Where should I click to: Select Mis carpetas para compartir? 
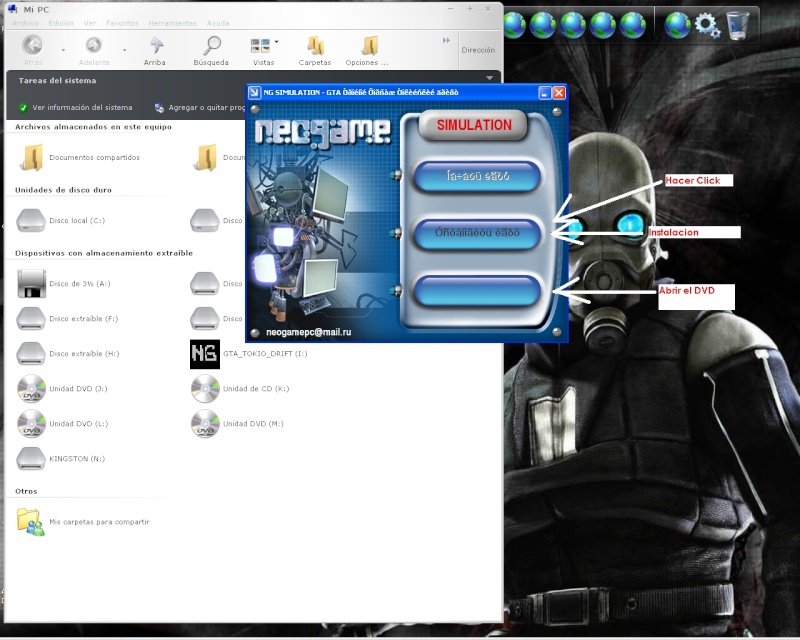coord(83,522)
